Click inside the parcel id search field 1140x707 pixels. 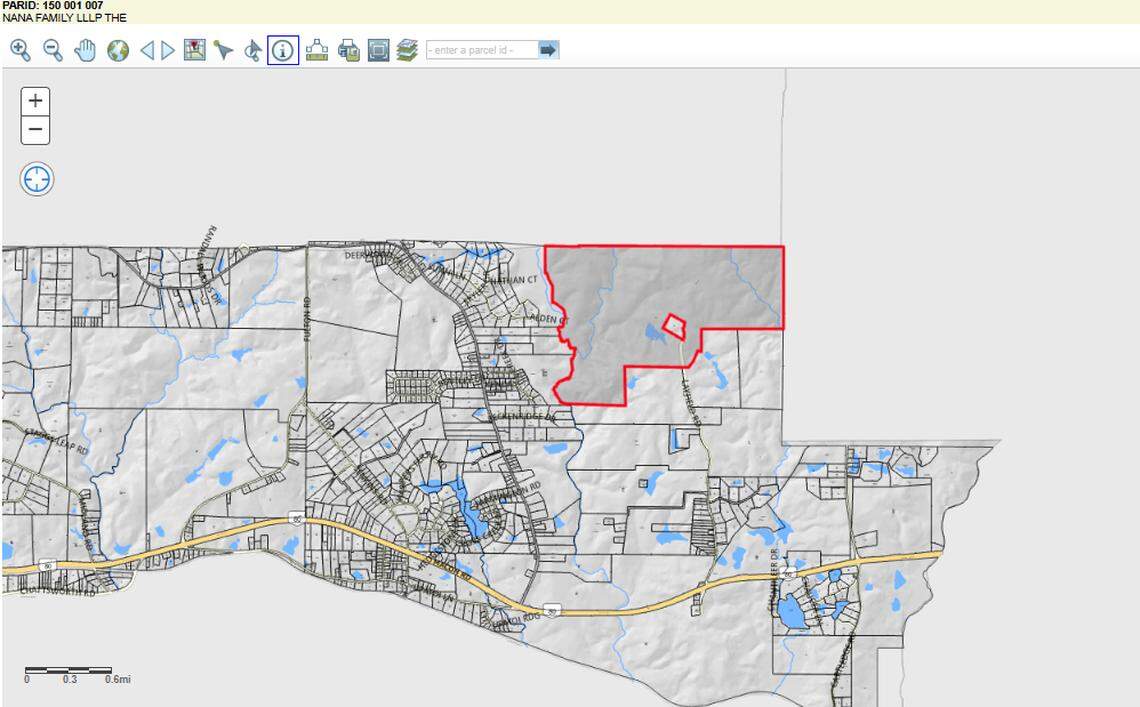tap(477, 49)
